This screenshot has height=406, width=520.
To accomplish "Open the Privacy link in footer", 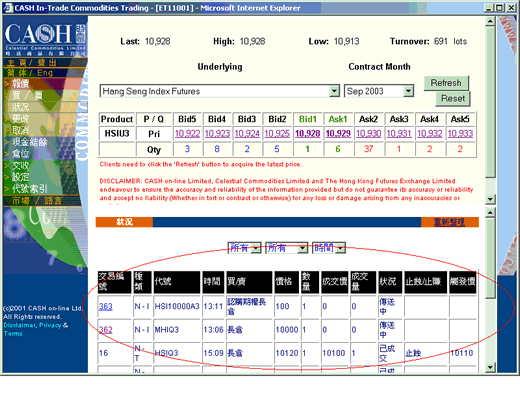I will [50, 325].
